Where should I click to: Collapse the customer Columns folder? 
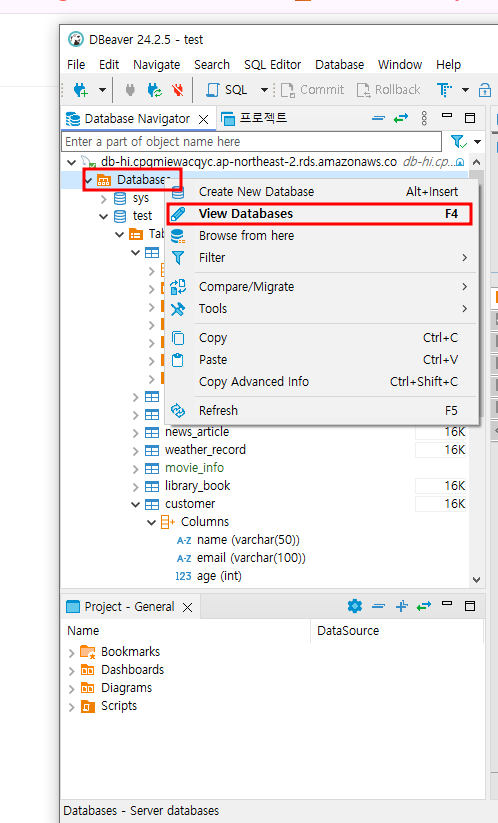tap(151, 522)
